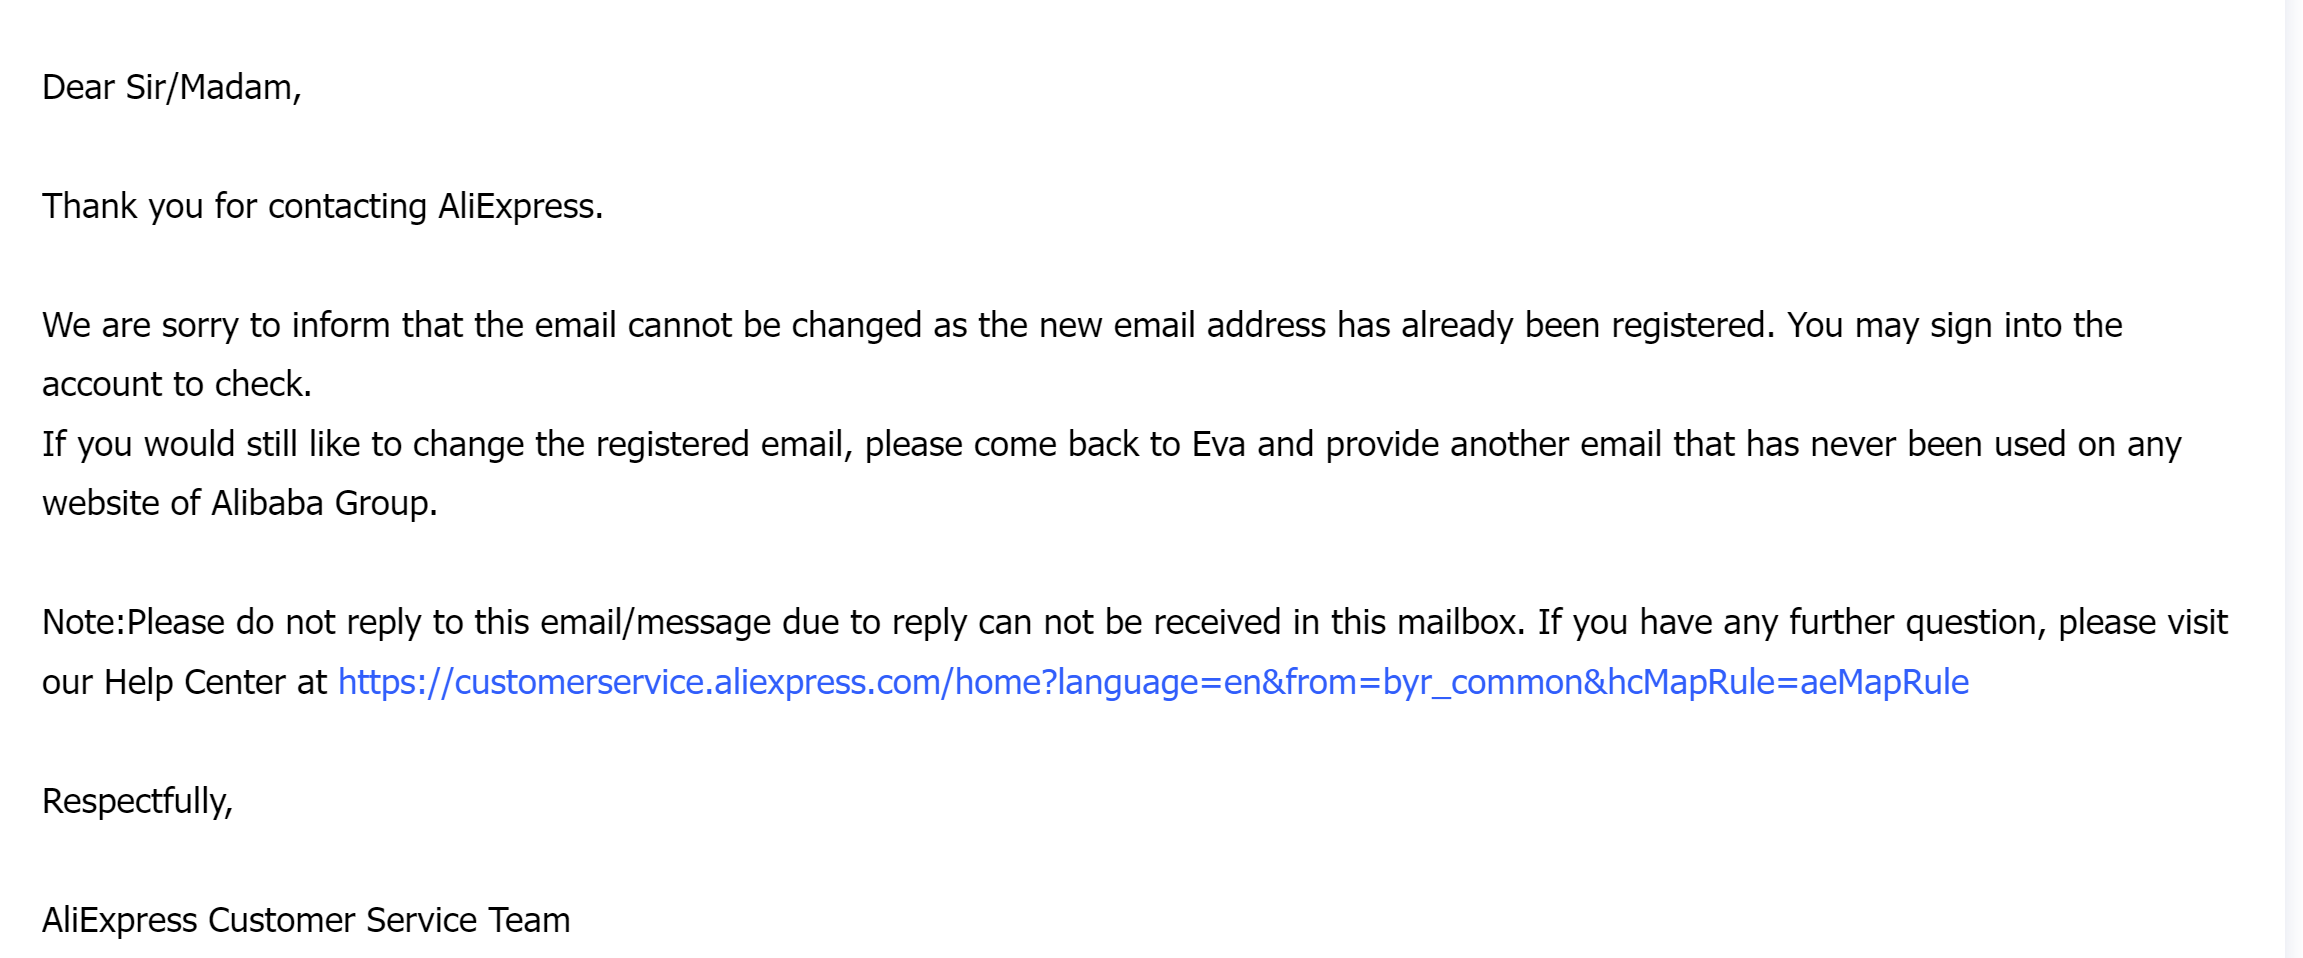Click the "Respectfully," closing line
Image resolution: width=2303 pixels, height=958 pixels.
pos(137,801)
